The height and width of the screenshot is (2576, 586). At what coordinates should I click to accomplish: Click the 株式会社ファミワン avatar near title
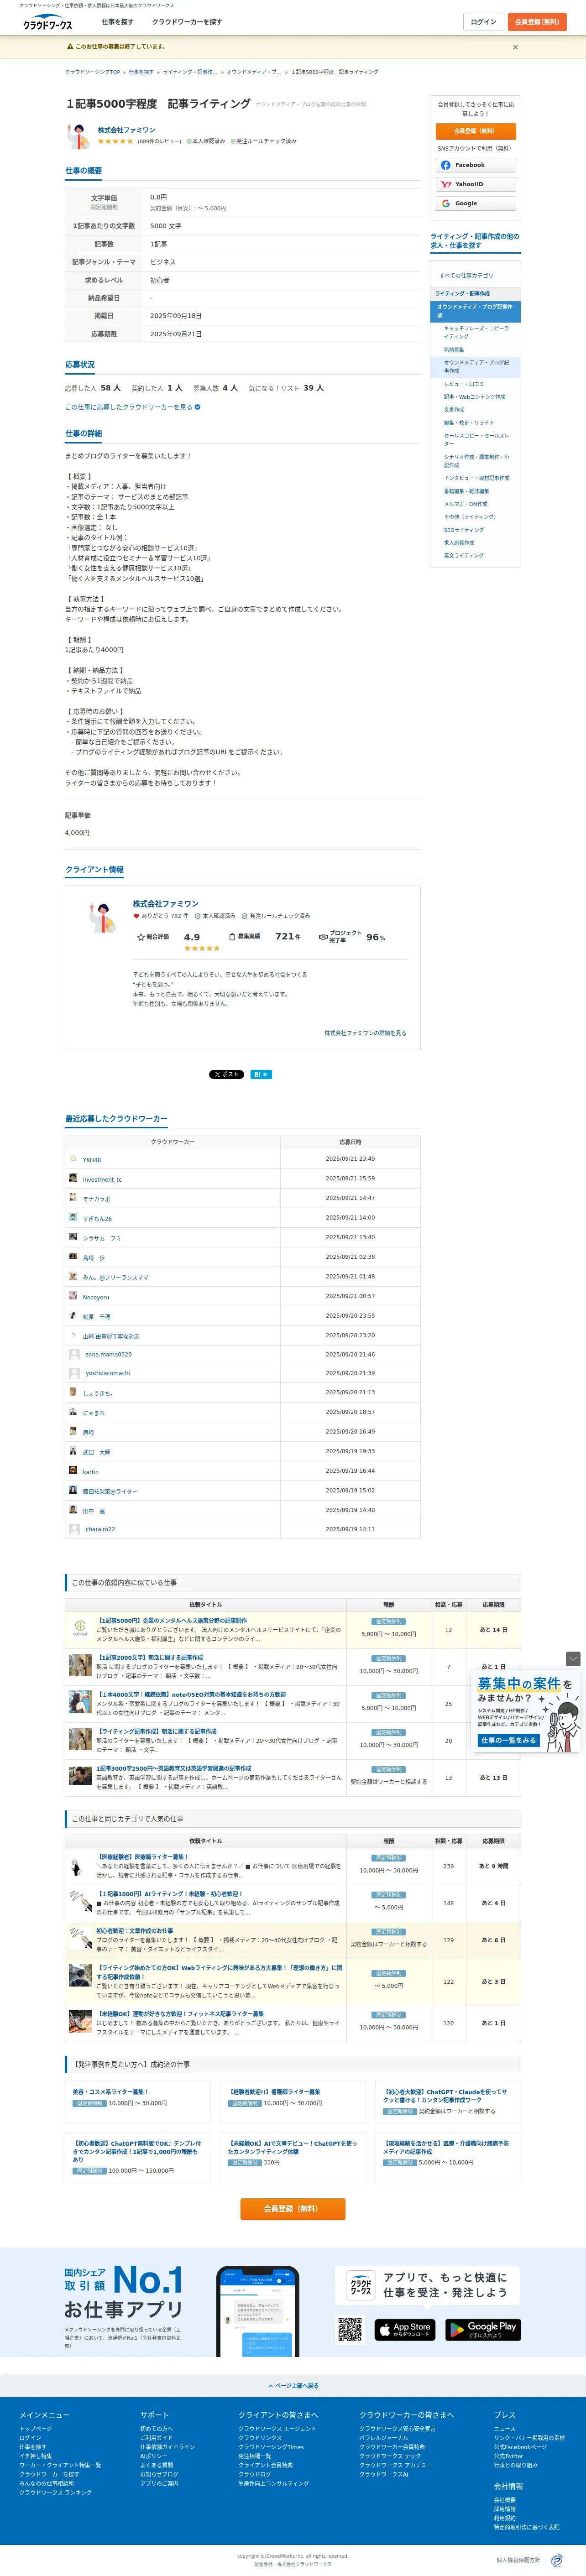[77, 135]
